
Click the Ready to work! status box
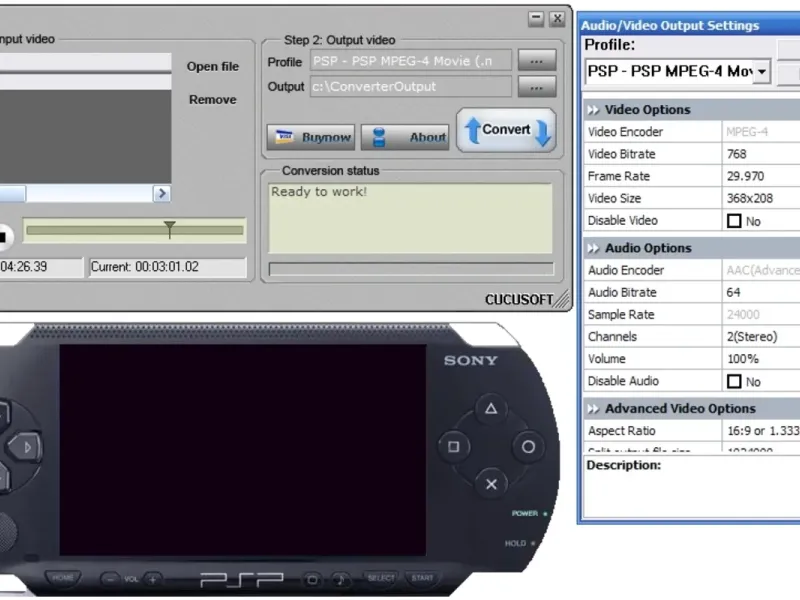(x=410, y=218)
